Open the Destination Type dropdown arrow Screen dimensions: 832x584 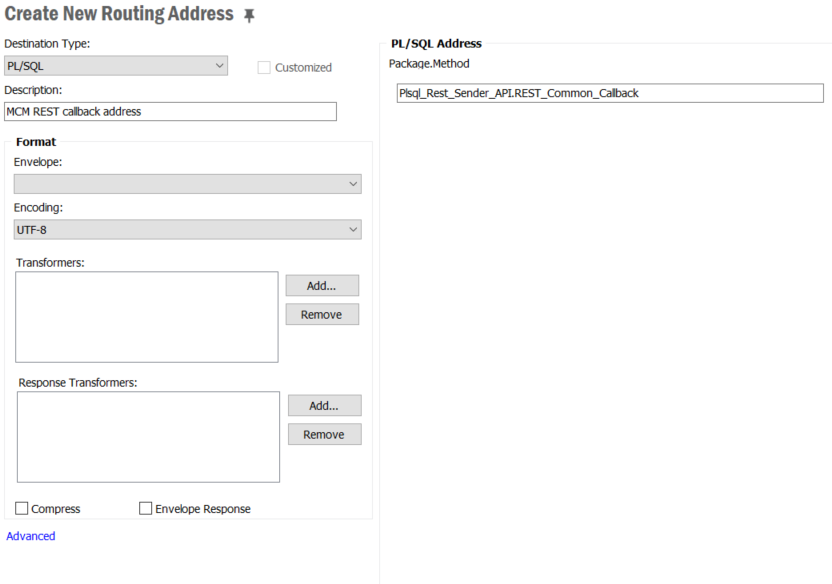click(x=219, y=66)
